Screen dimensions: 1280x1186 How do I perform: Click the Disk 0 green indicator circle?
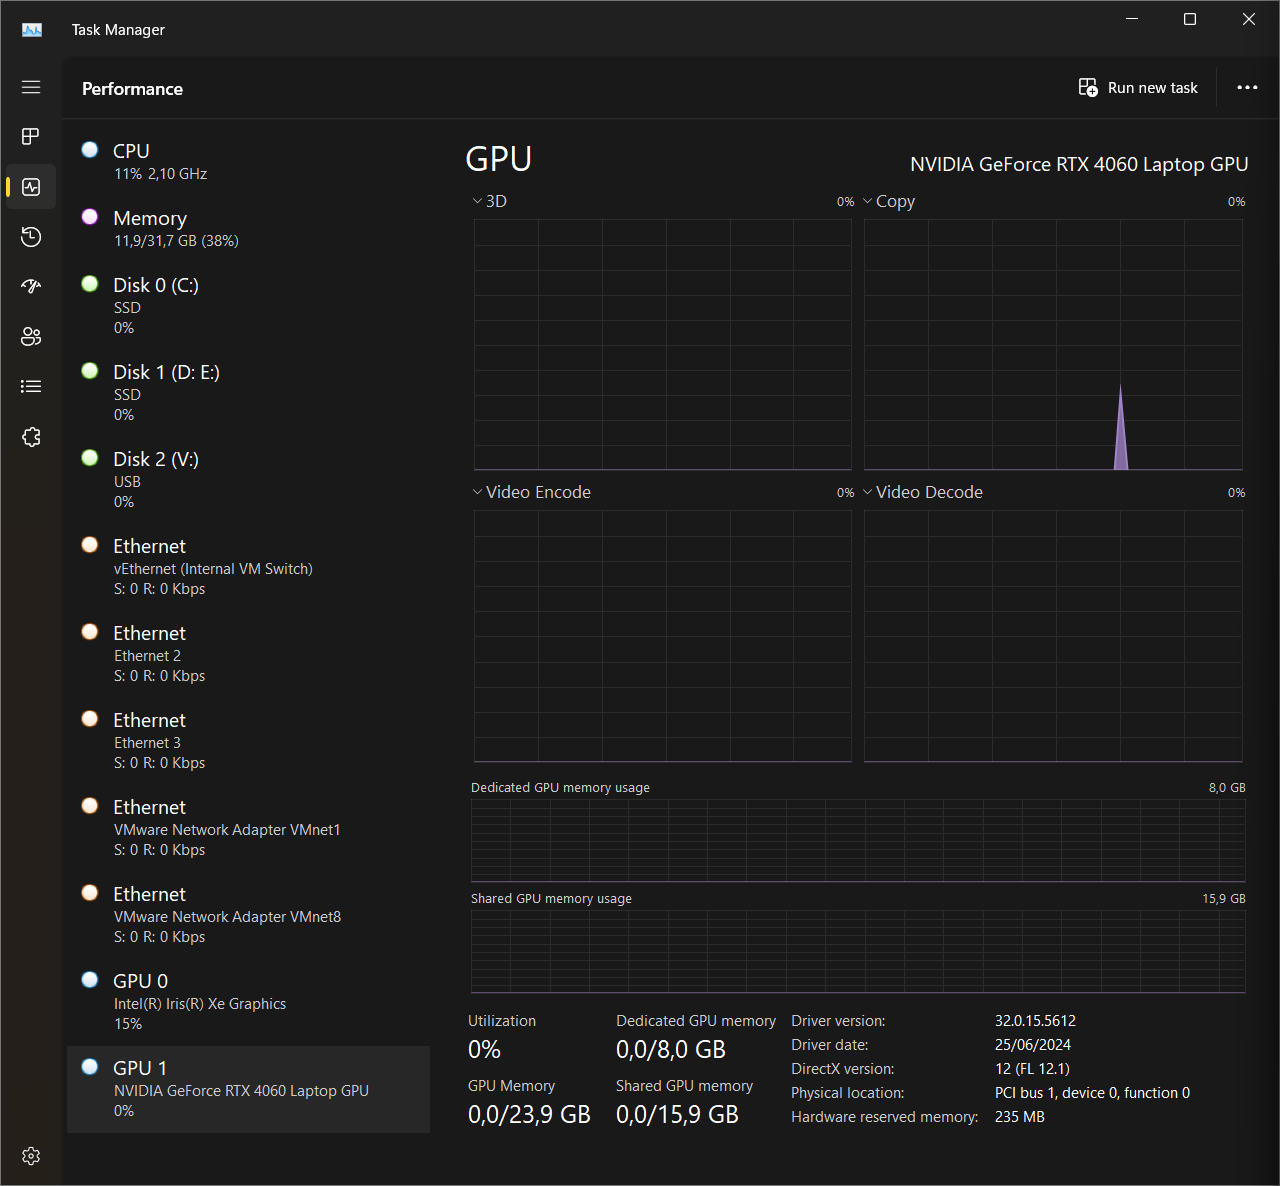point(90,283)
